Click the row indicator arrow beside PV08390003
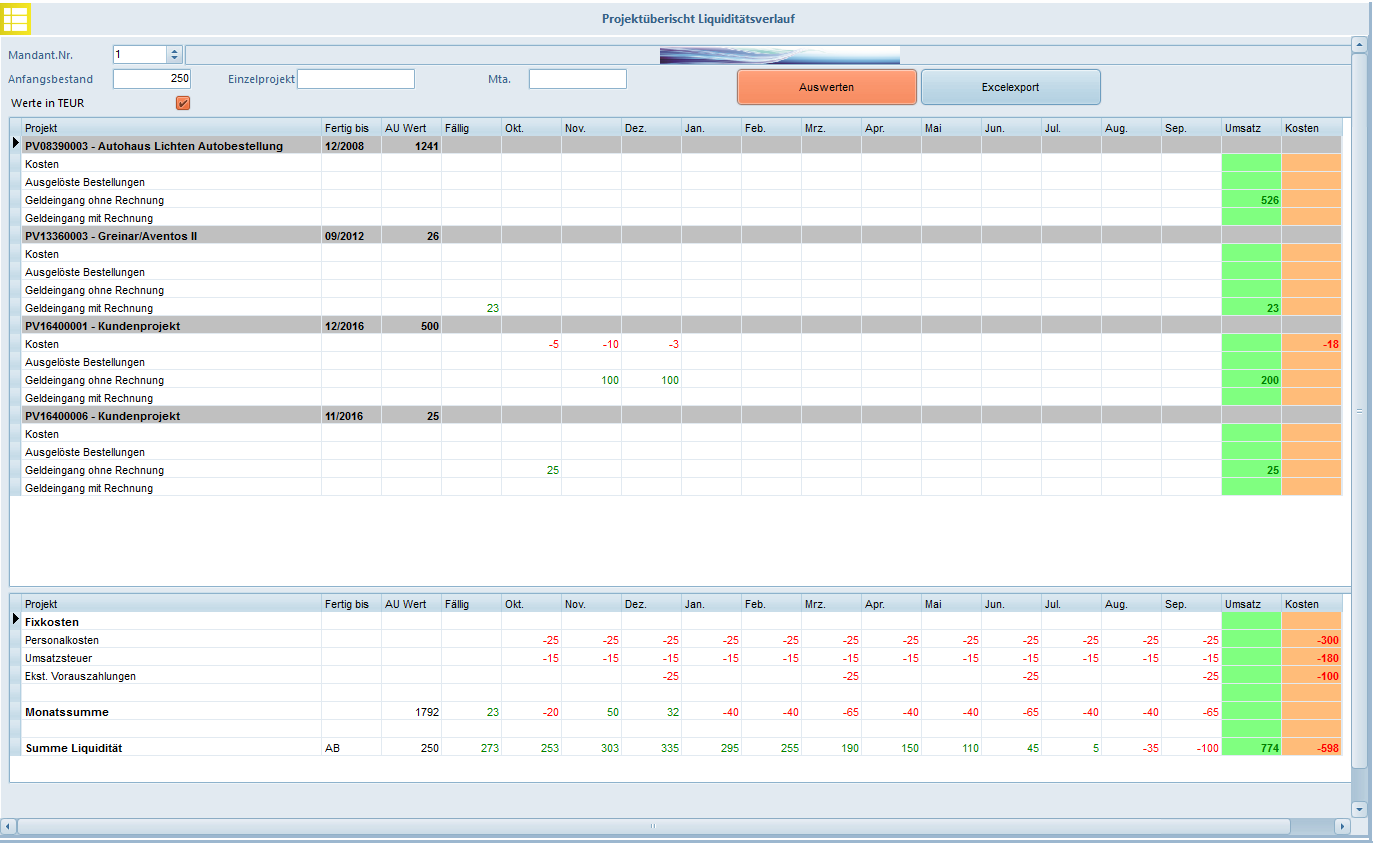Screen dimensions: 1373x843 pos(15,146)
